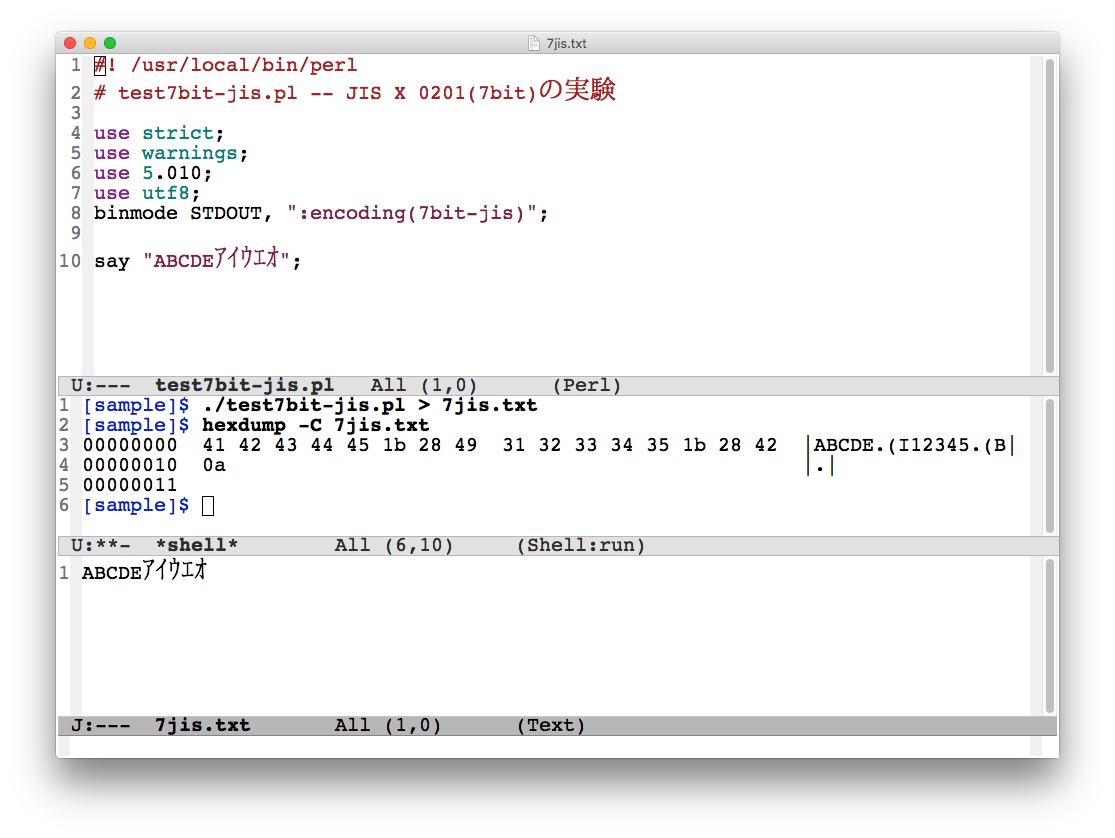Click the 'use strict;' line
Viewport: 1115px width, 838px height.
coord(159,134)
